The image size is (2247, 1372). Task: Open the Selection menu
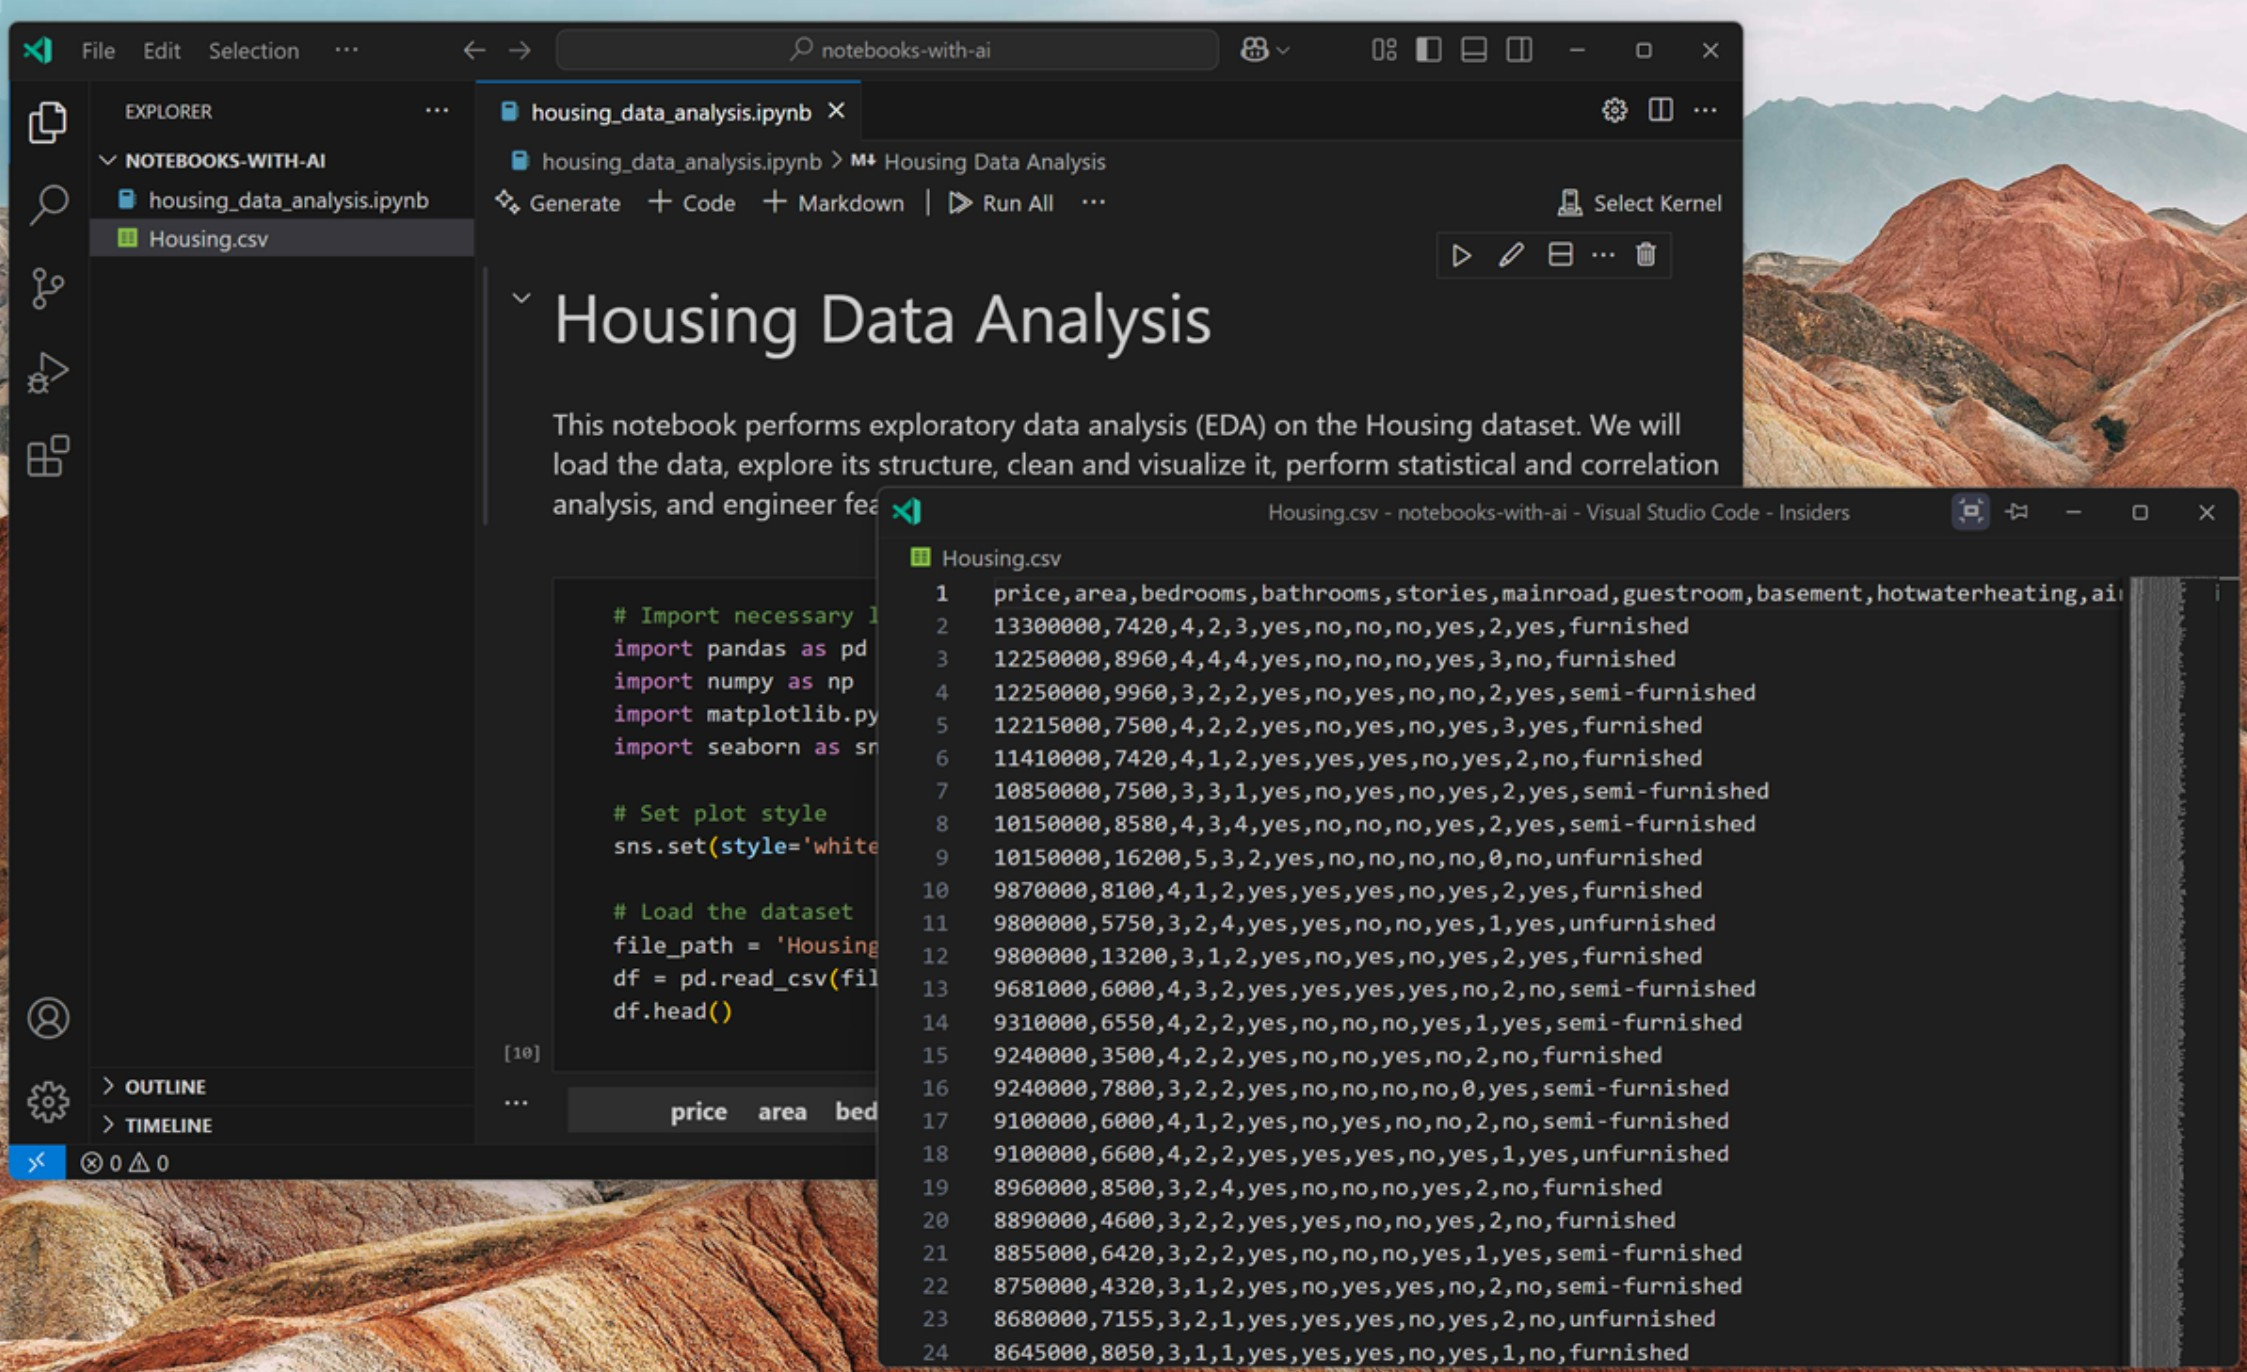253,50
